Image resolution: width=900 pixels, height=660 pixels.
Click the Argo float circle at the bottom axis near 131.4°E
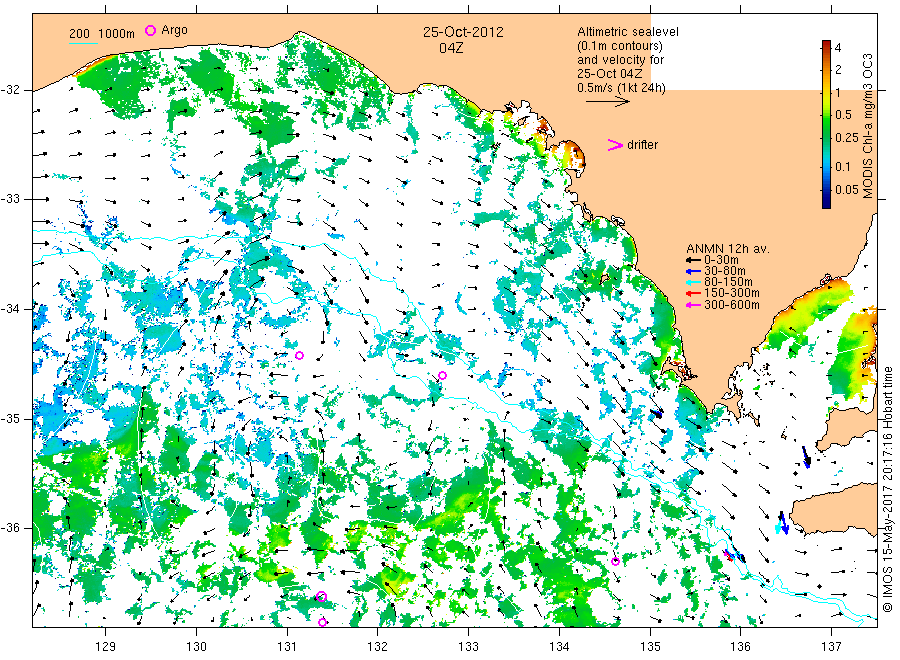coord(322,622)
